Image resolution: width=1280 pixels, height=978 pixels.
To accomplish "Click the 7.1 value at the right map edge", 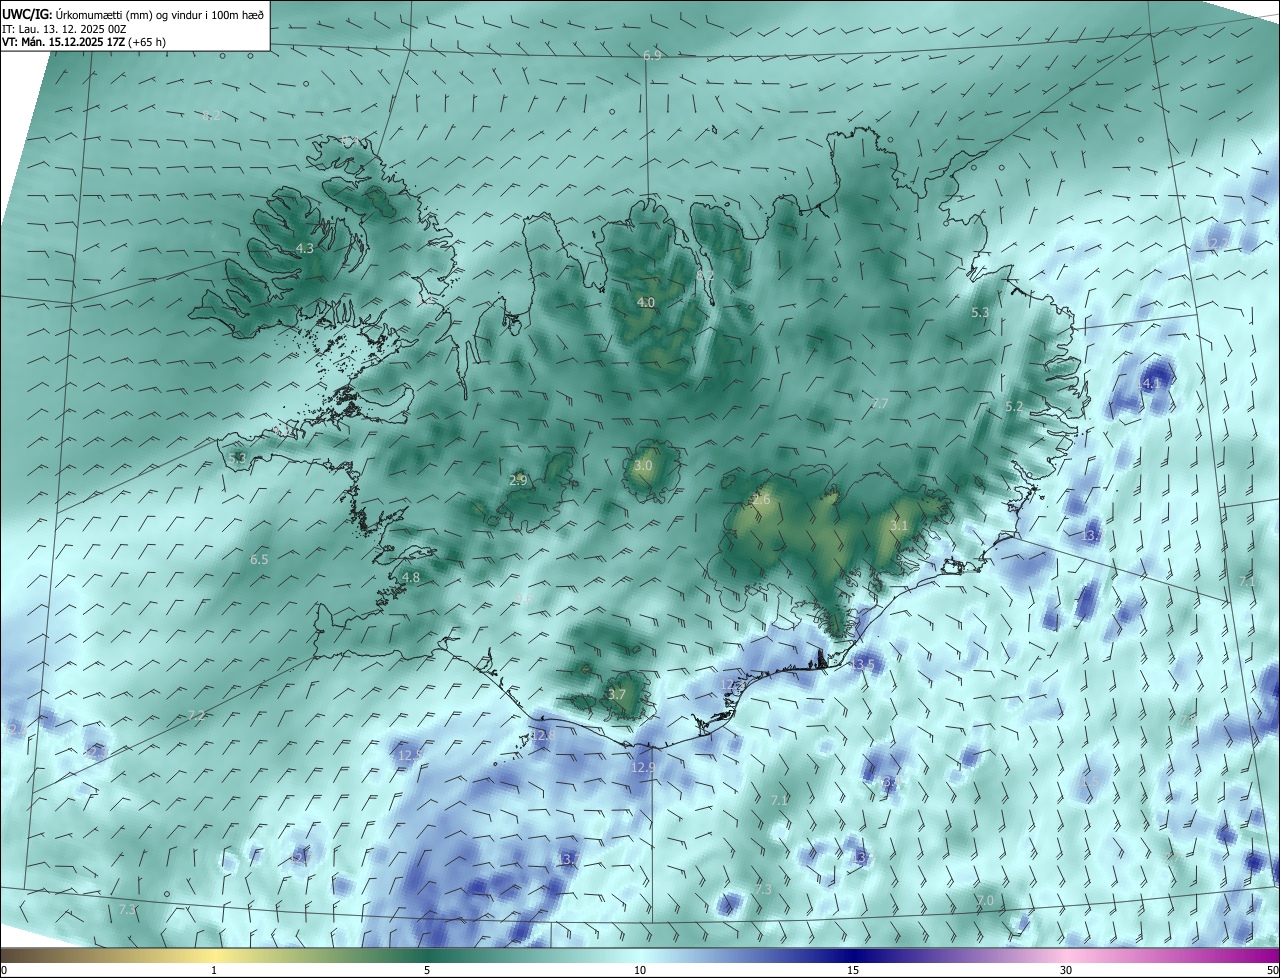I will point(1246,582).
